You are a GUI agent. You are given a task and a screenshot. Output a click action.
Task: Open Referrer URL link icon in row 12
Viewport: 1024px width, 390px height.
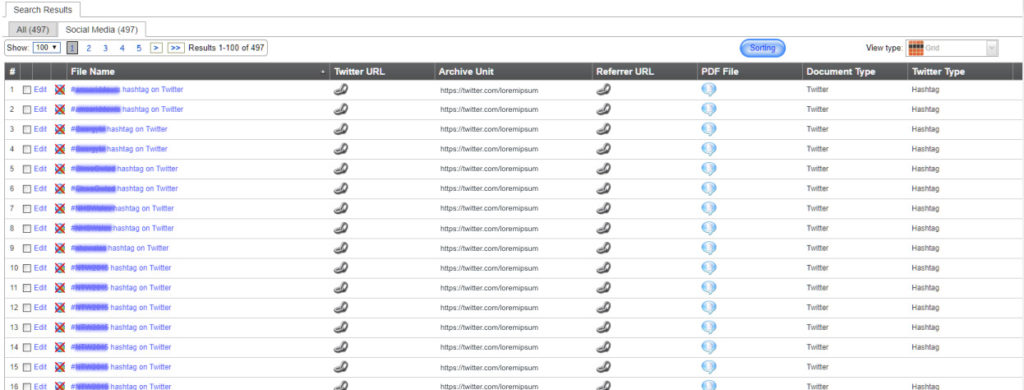click(x=603, y=308)
